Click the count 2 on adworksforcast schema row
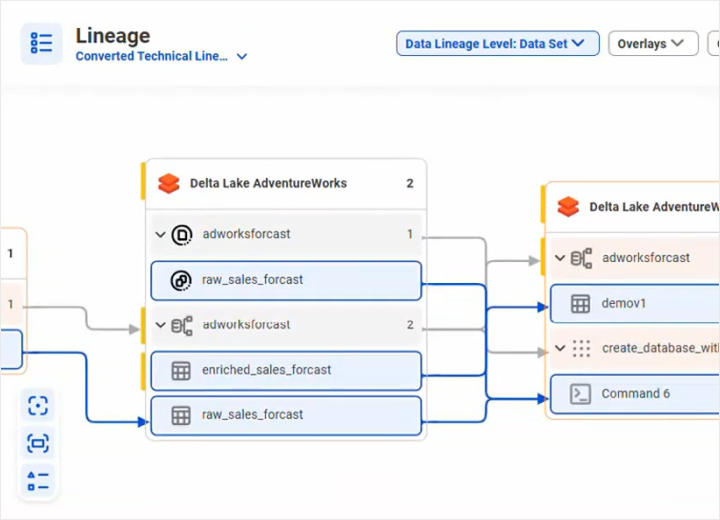Screen dimensions: 720x520 tap(410, 325)
